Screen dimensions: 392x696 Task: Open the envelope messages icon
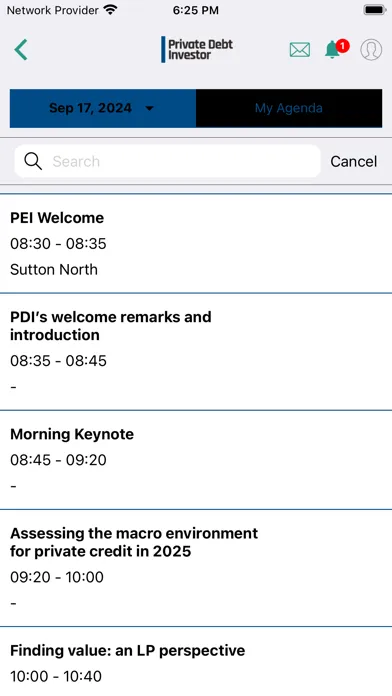point(300,50)
